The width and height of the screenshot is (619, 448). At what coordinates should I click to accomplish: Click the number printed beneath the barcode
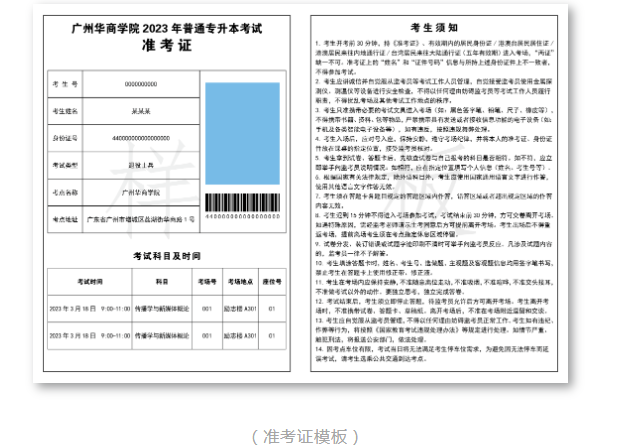(242, 216)
